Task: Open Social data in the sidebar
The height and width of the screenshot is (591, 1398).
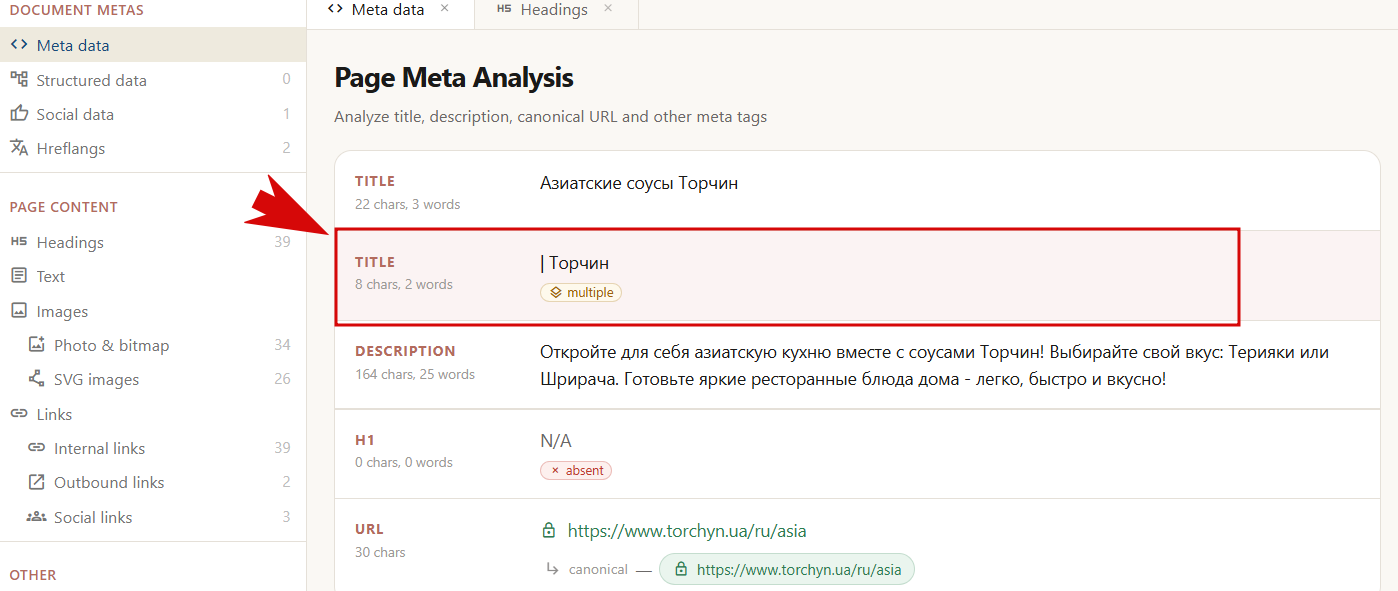Action: (153, 114)
